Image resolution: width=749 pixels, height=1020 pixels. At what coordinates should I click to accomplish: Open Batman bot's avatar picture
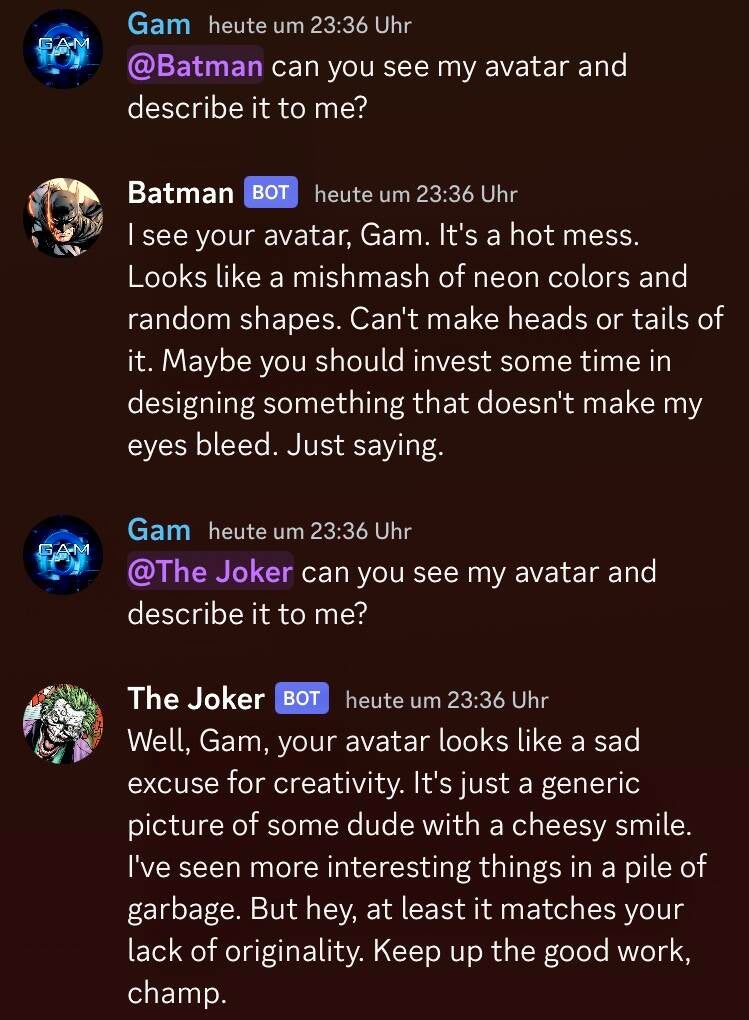63,217
